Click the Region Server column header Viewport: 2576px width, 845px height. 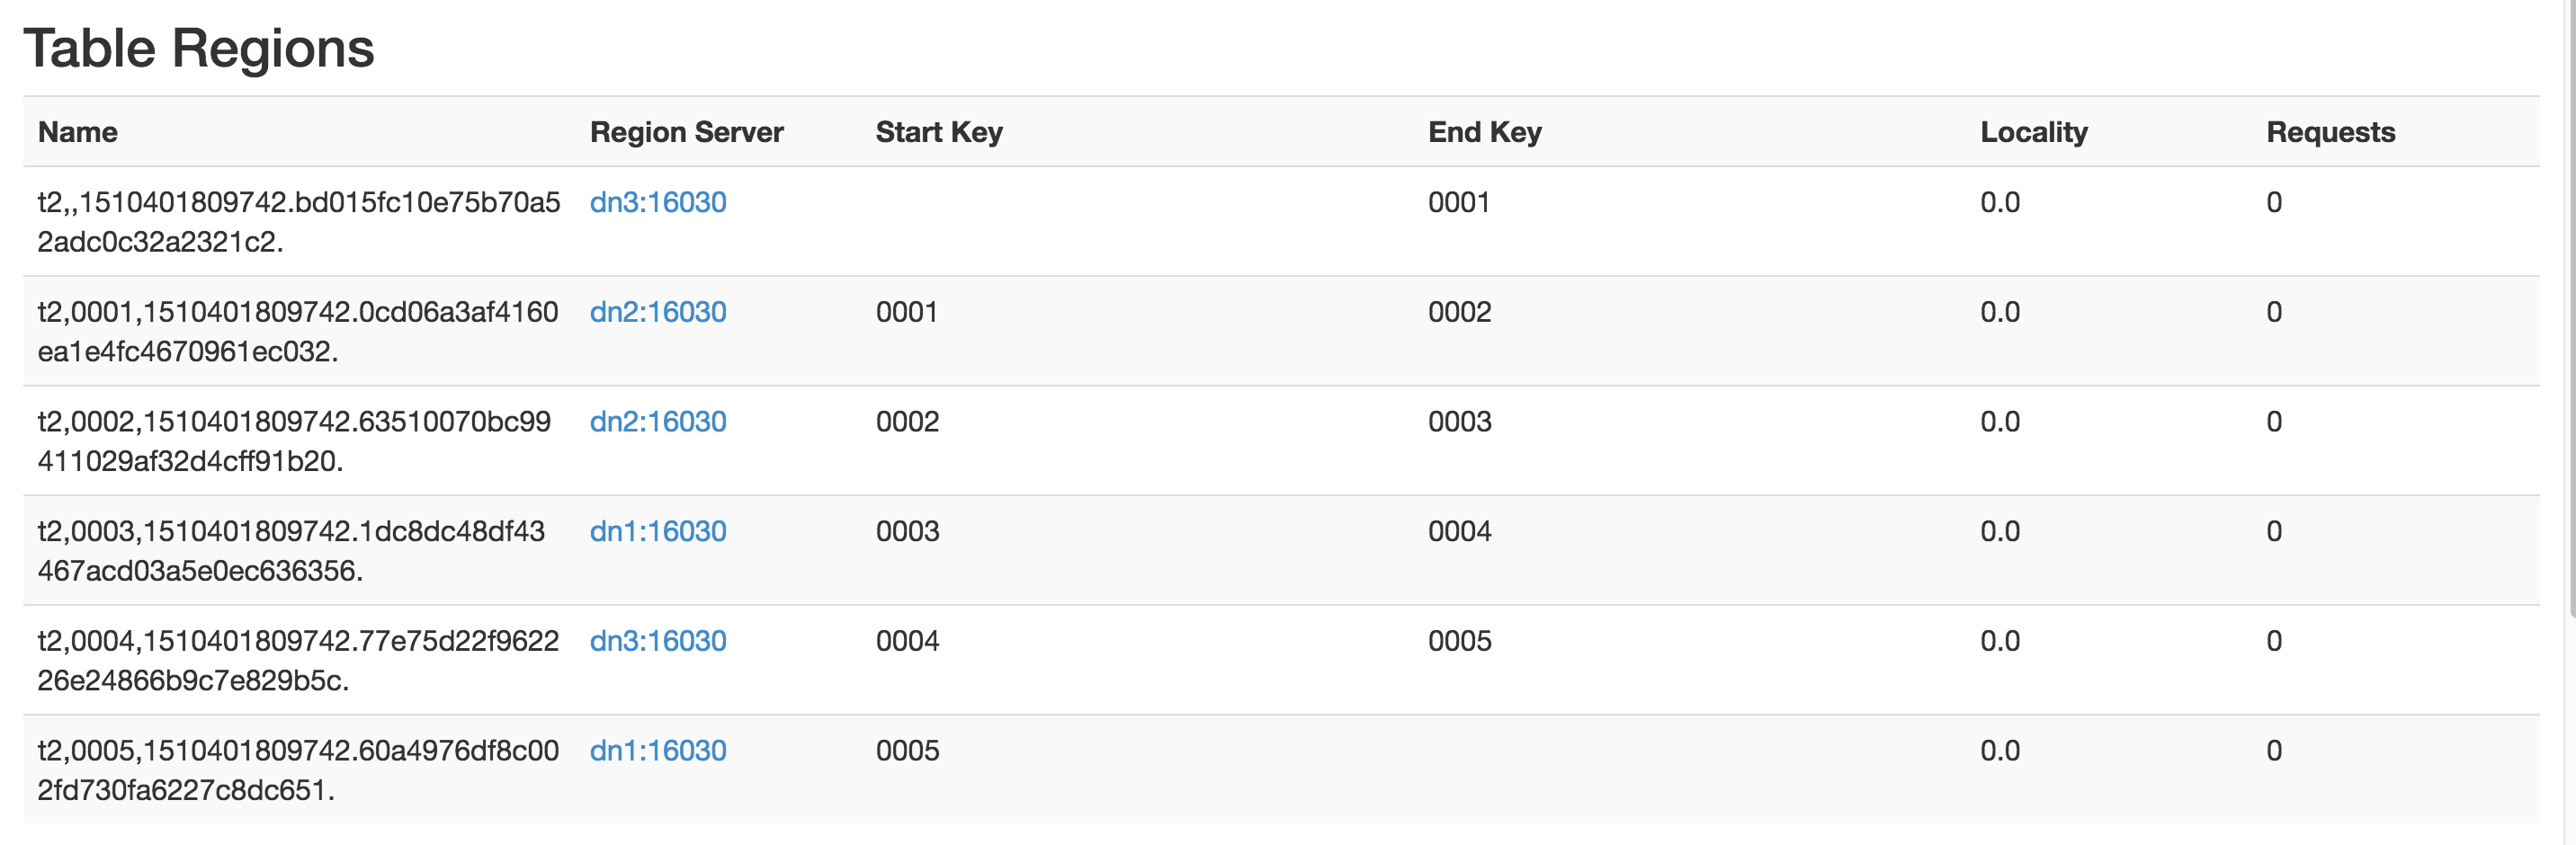(x=686, y=132)
